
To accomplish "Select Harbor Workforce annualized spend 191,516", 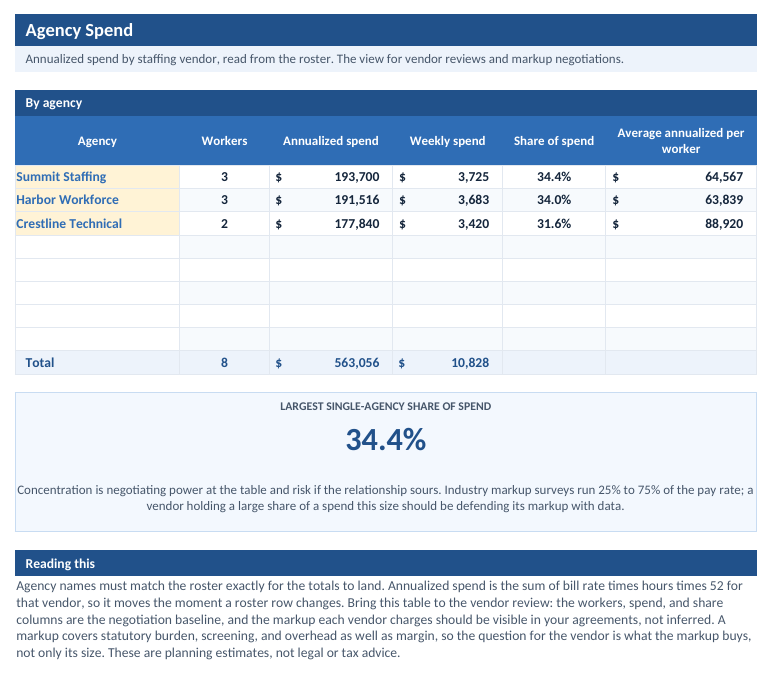I will tap(331, 200).
